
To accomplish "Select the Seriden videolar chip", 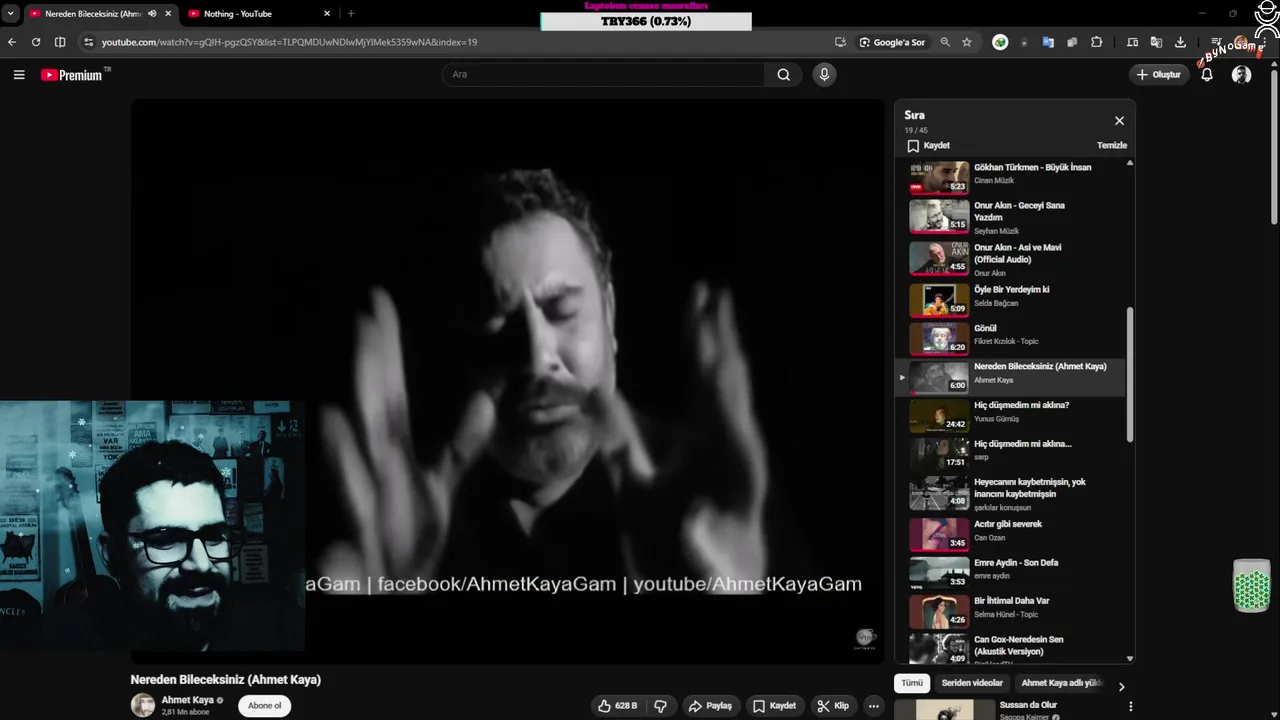I will point(972,683).
